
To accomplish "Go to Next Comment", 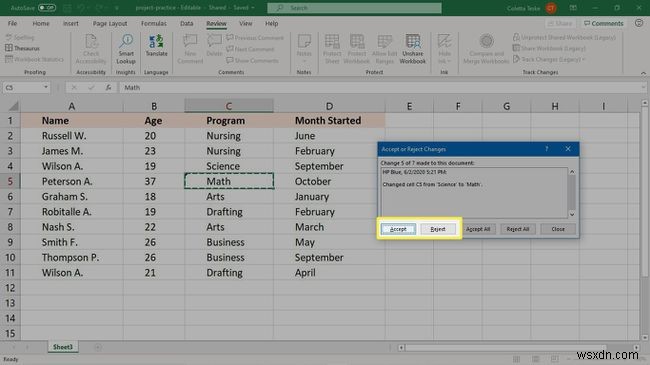I will click(x=250, y=49).
